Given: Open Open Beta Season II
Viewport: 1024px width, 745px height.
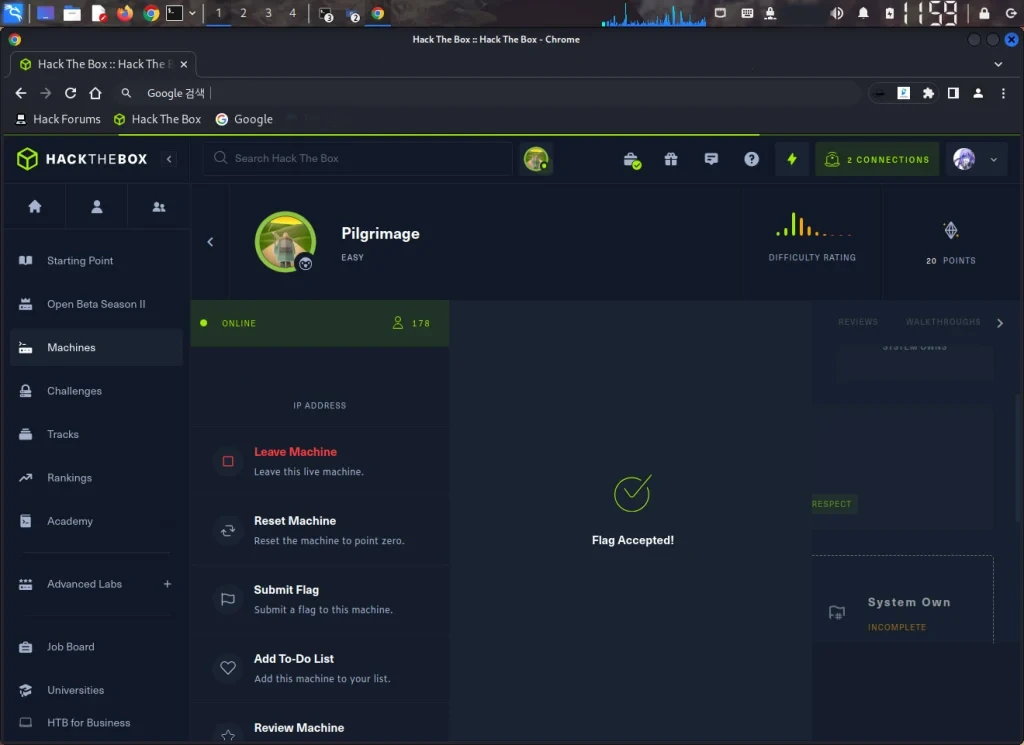Looking at the screenshot, I should pos(96,304).
